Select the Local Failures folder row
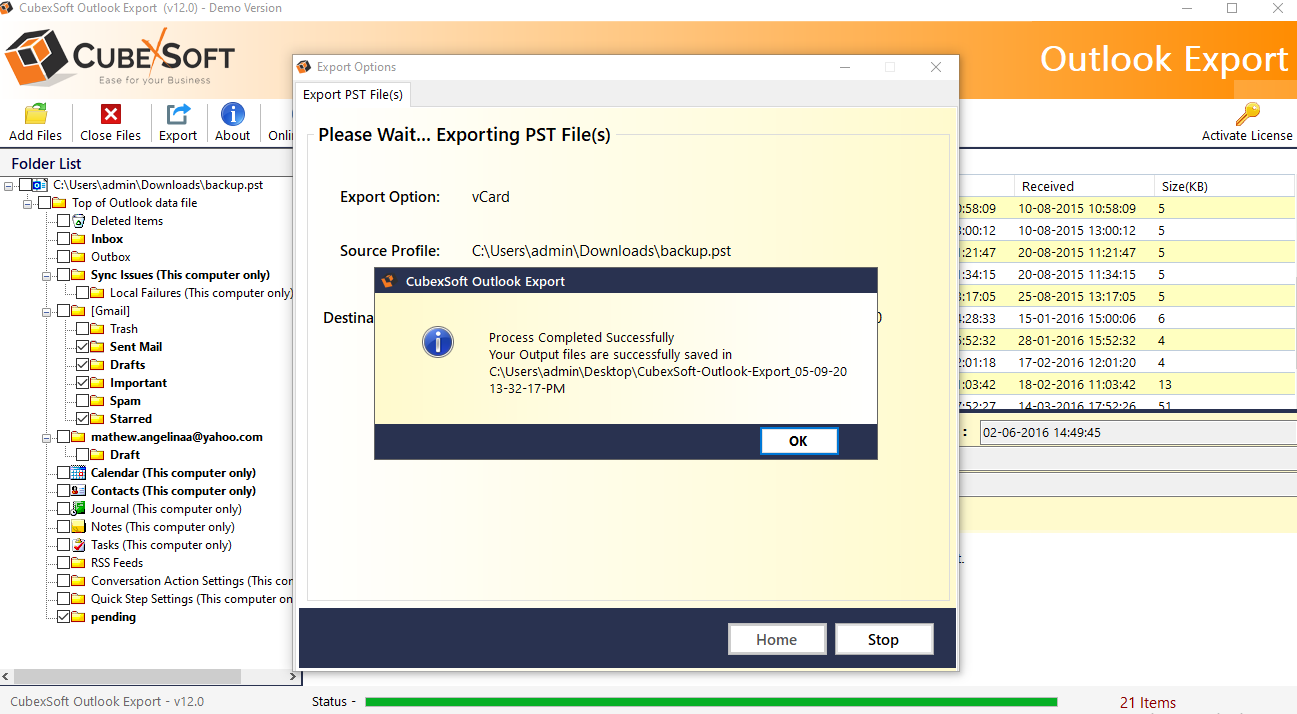The height and width of the screenshot is (714, 1297). (201, 293)
